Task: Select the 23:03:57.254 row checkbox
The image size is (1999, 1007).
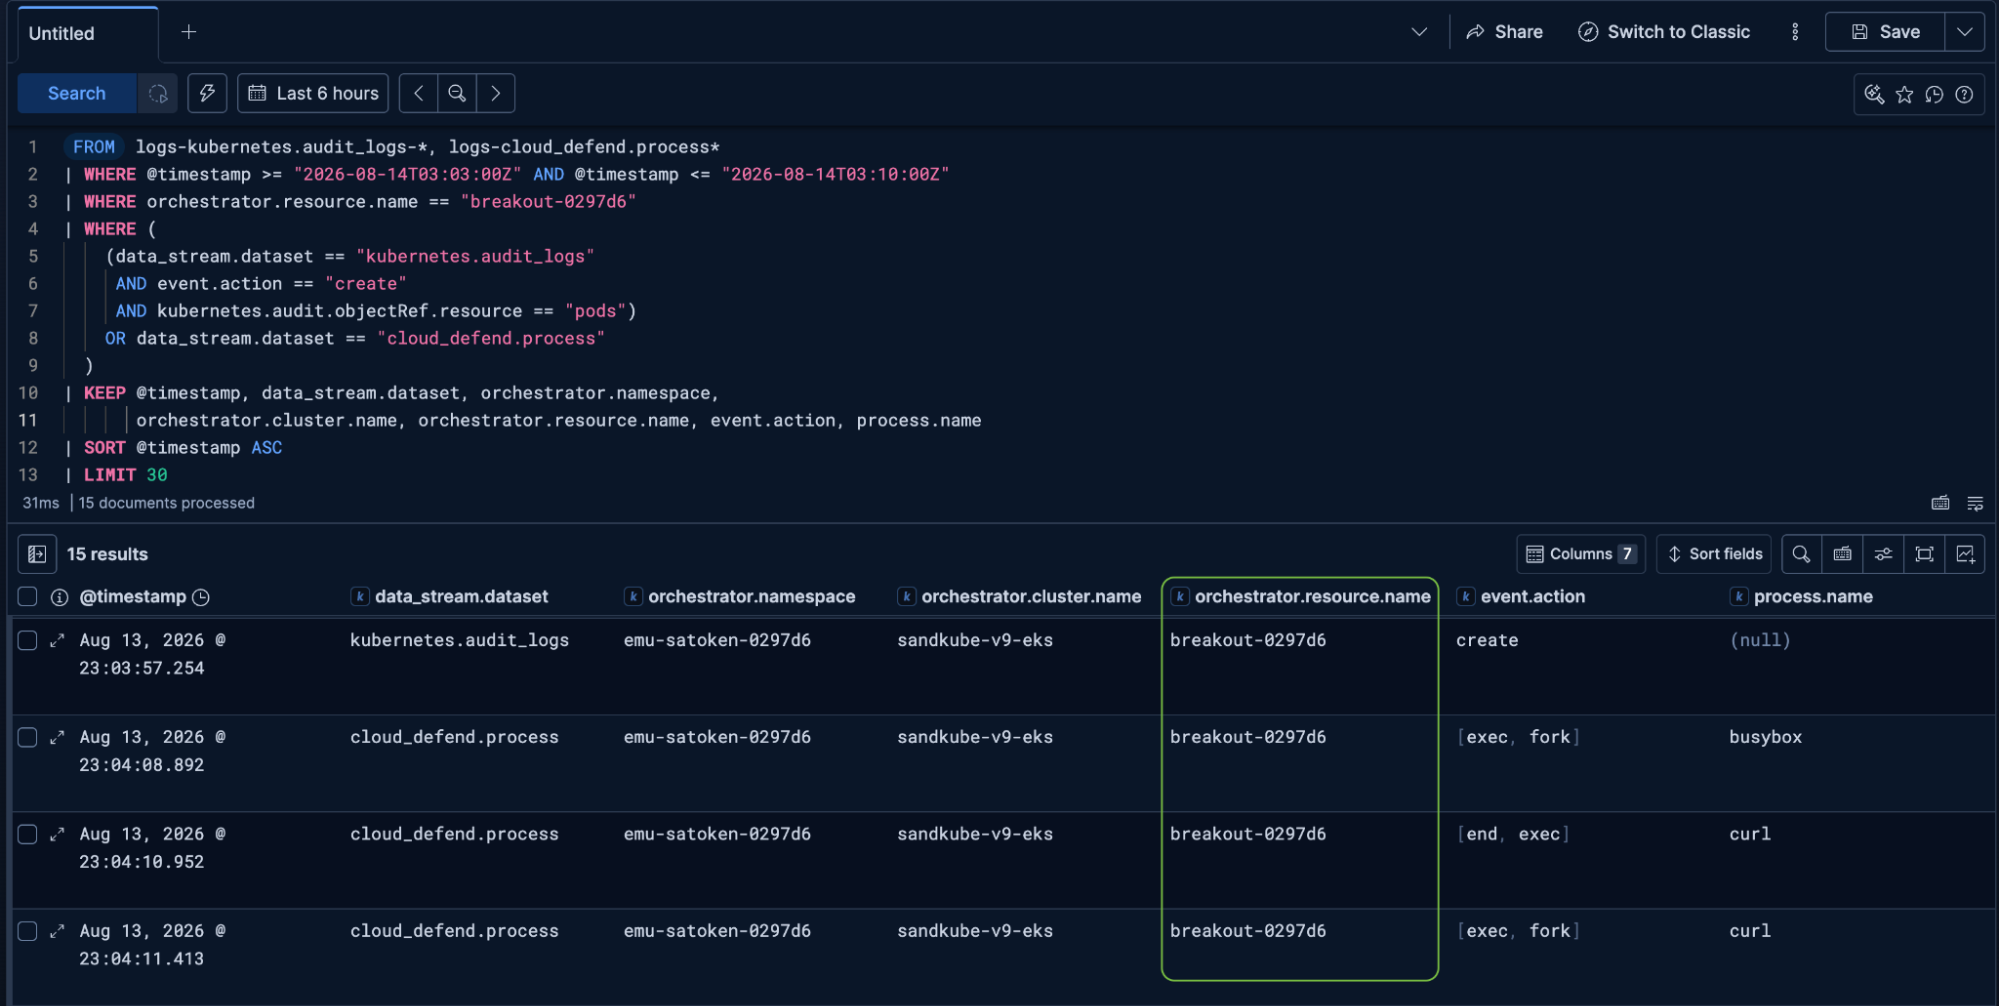Action: pos(28,640)
